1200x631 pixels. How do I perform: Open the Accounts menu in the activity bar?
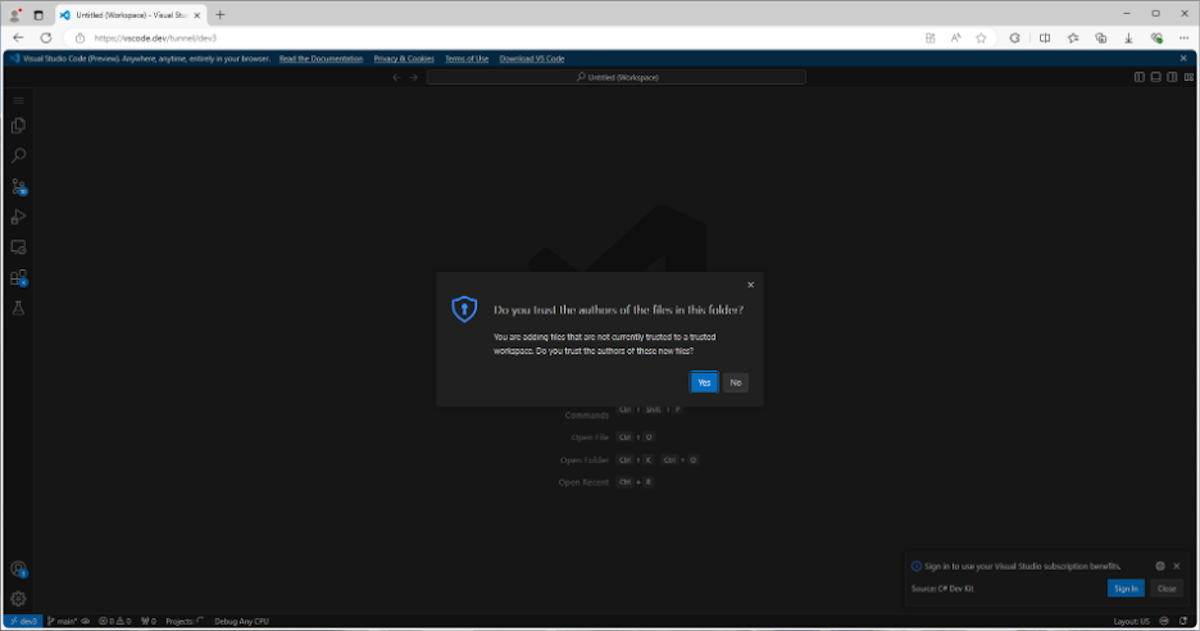click(18, 569)
